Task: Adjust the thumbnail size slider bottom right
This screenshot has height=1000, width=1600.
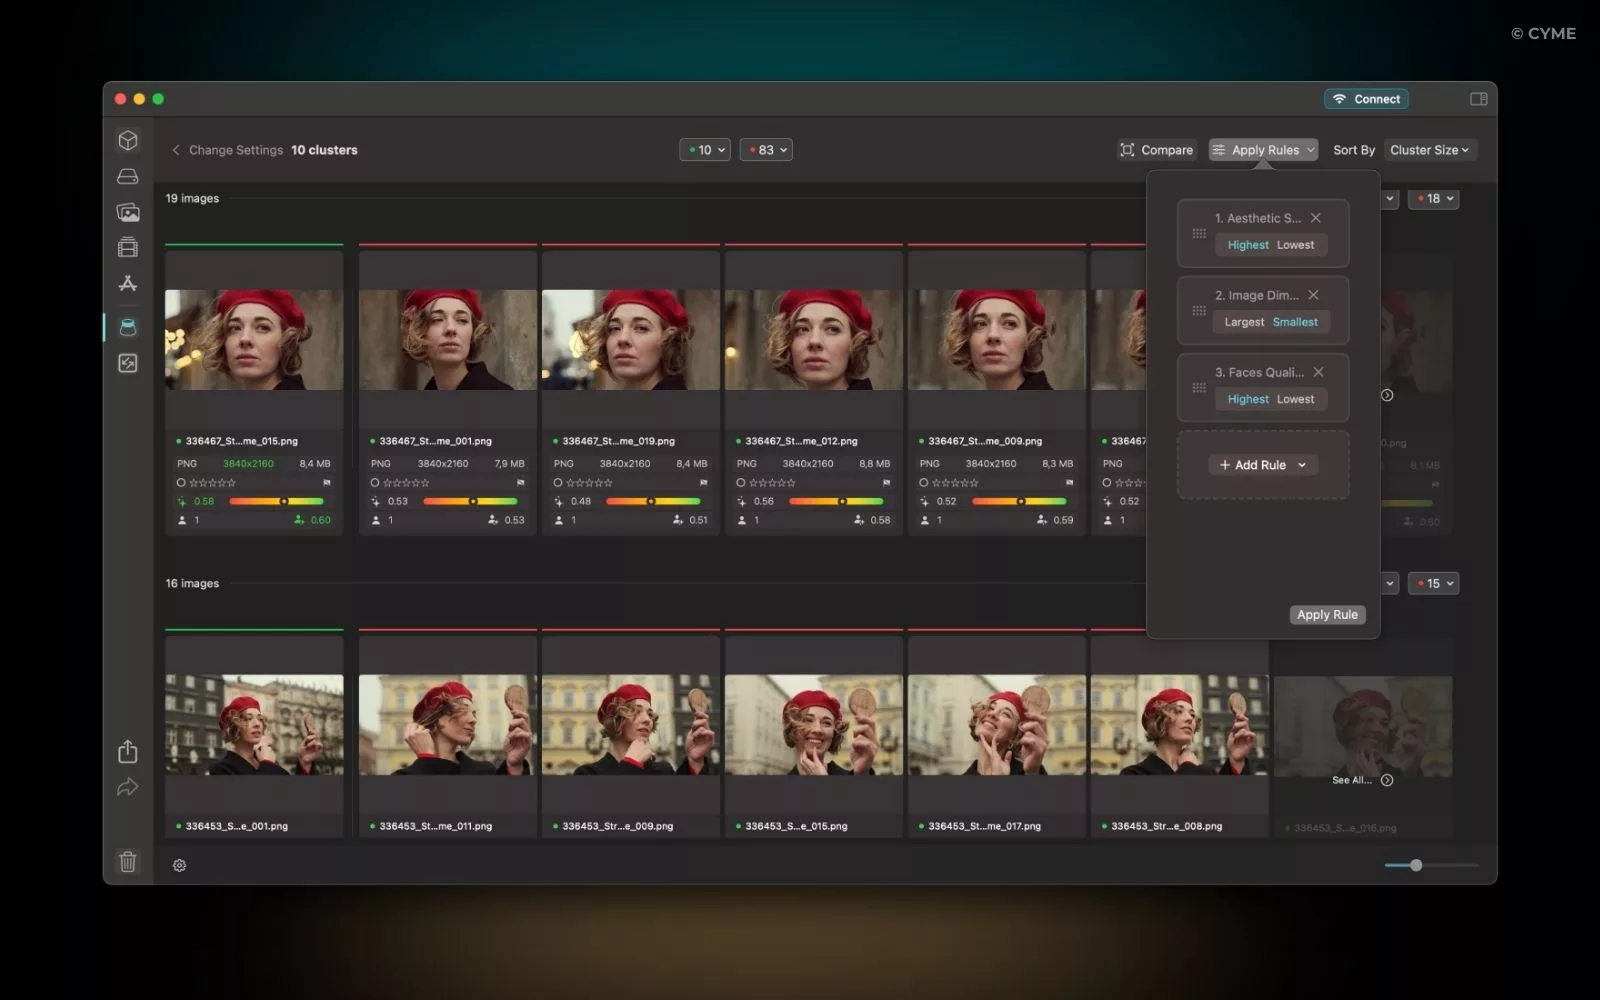Action: [1414, 866]
